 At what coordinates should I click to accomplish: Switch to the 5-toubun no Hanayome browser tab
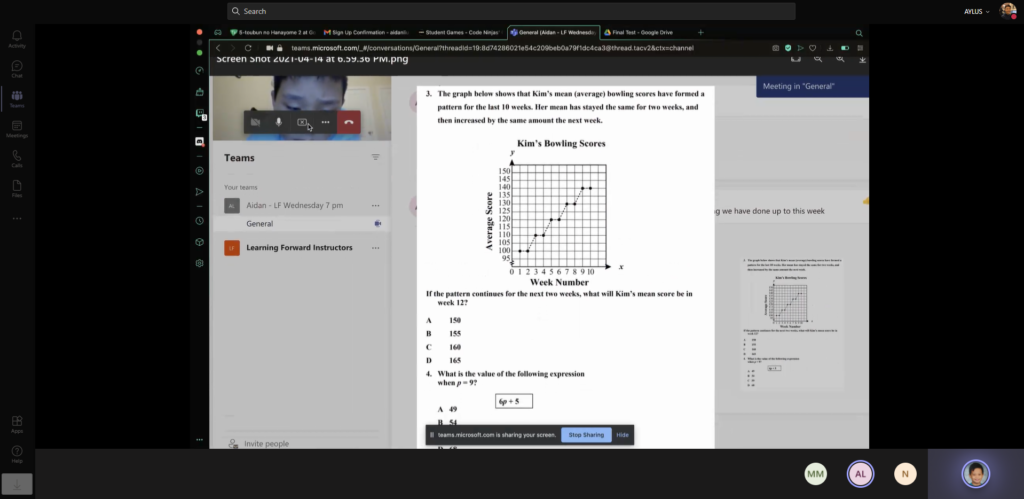click(x=272, y=33)
